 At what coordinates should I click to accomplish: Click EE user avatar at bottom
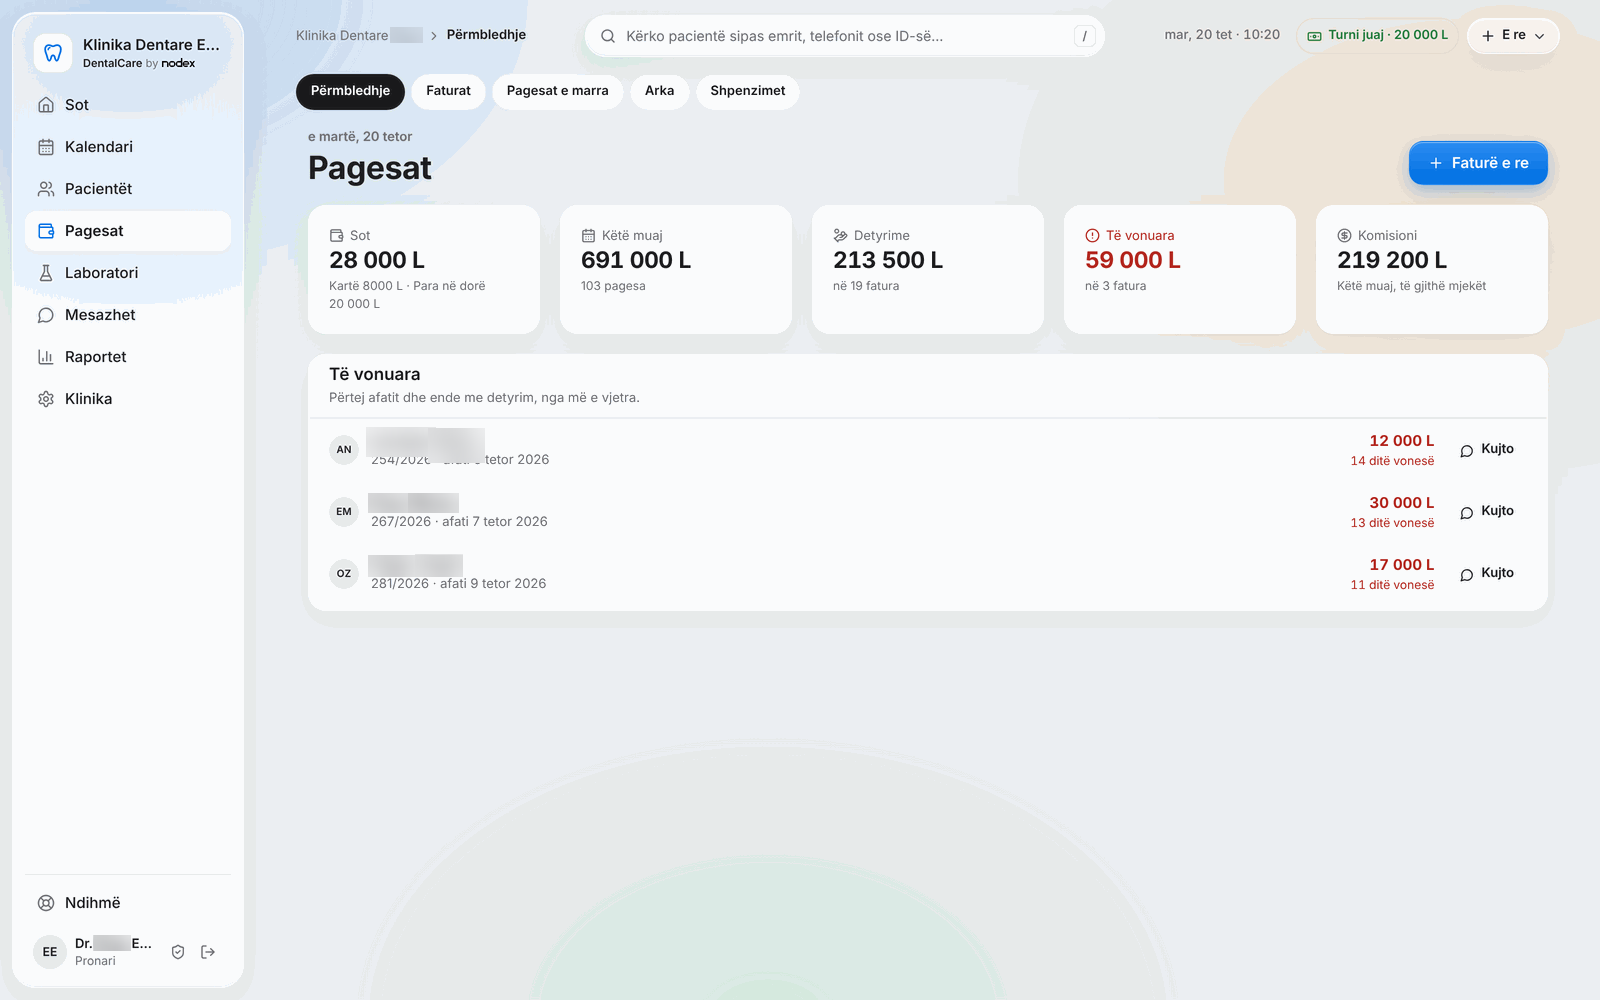coord(50,952)
